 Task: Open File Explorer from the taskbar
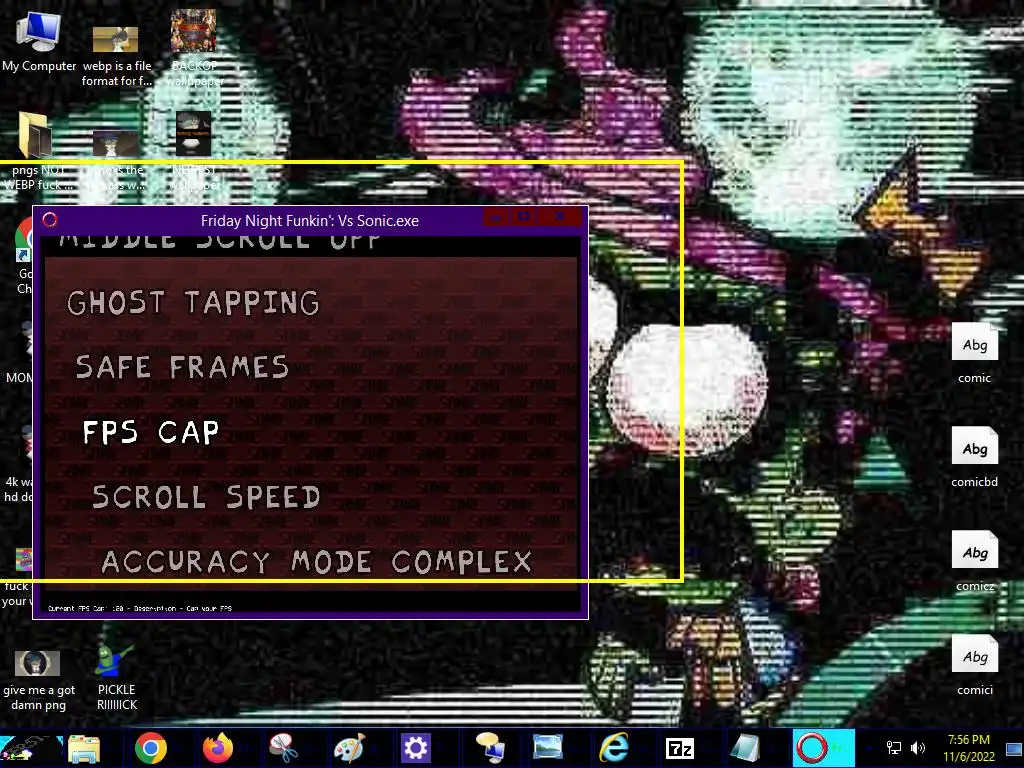84,748
